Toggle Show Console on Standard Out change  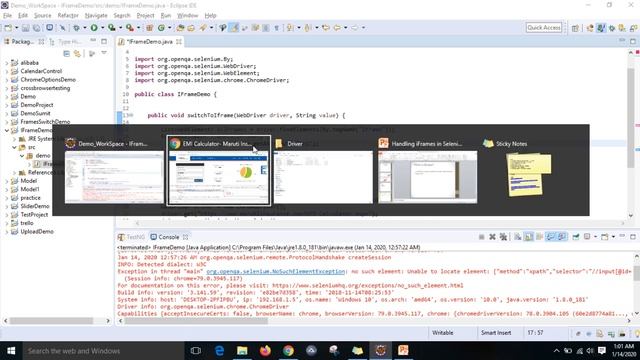(x=551, y=237)
